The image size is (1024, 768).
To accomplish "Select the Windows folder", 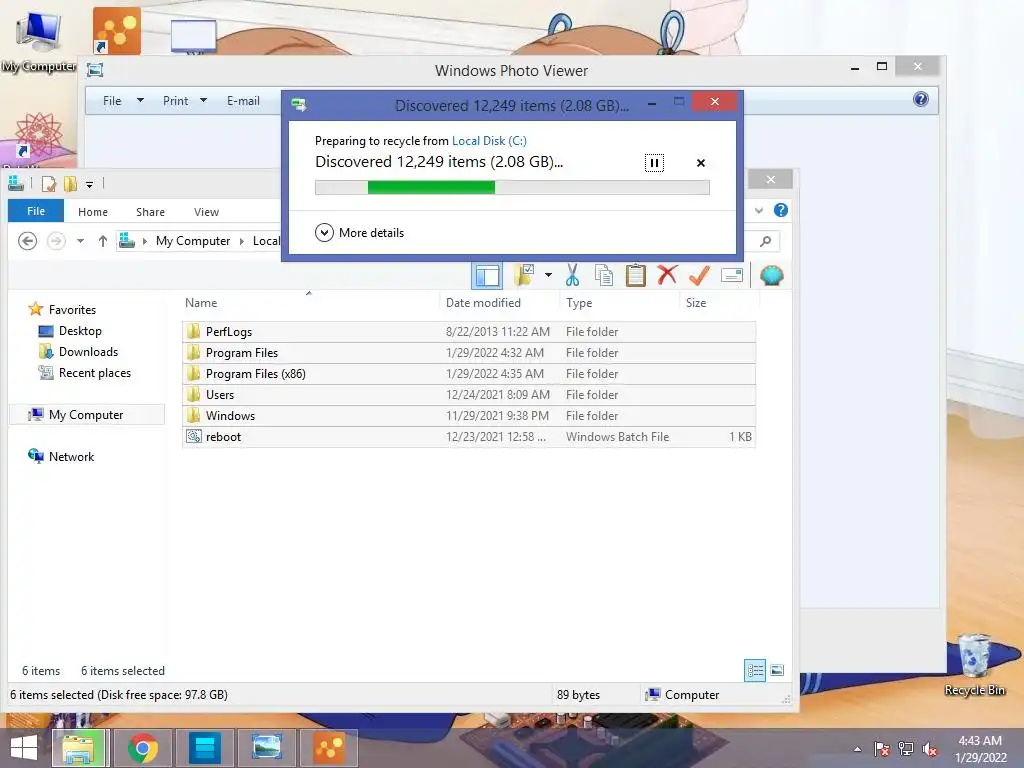I will coord(469,415).
